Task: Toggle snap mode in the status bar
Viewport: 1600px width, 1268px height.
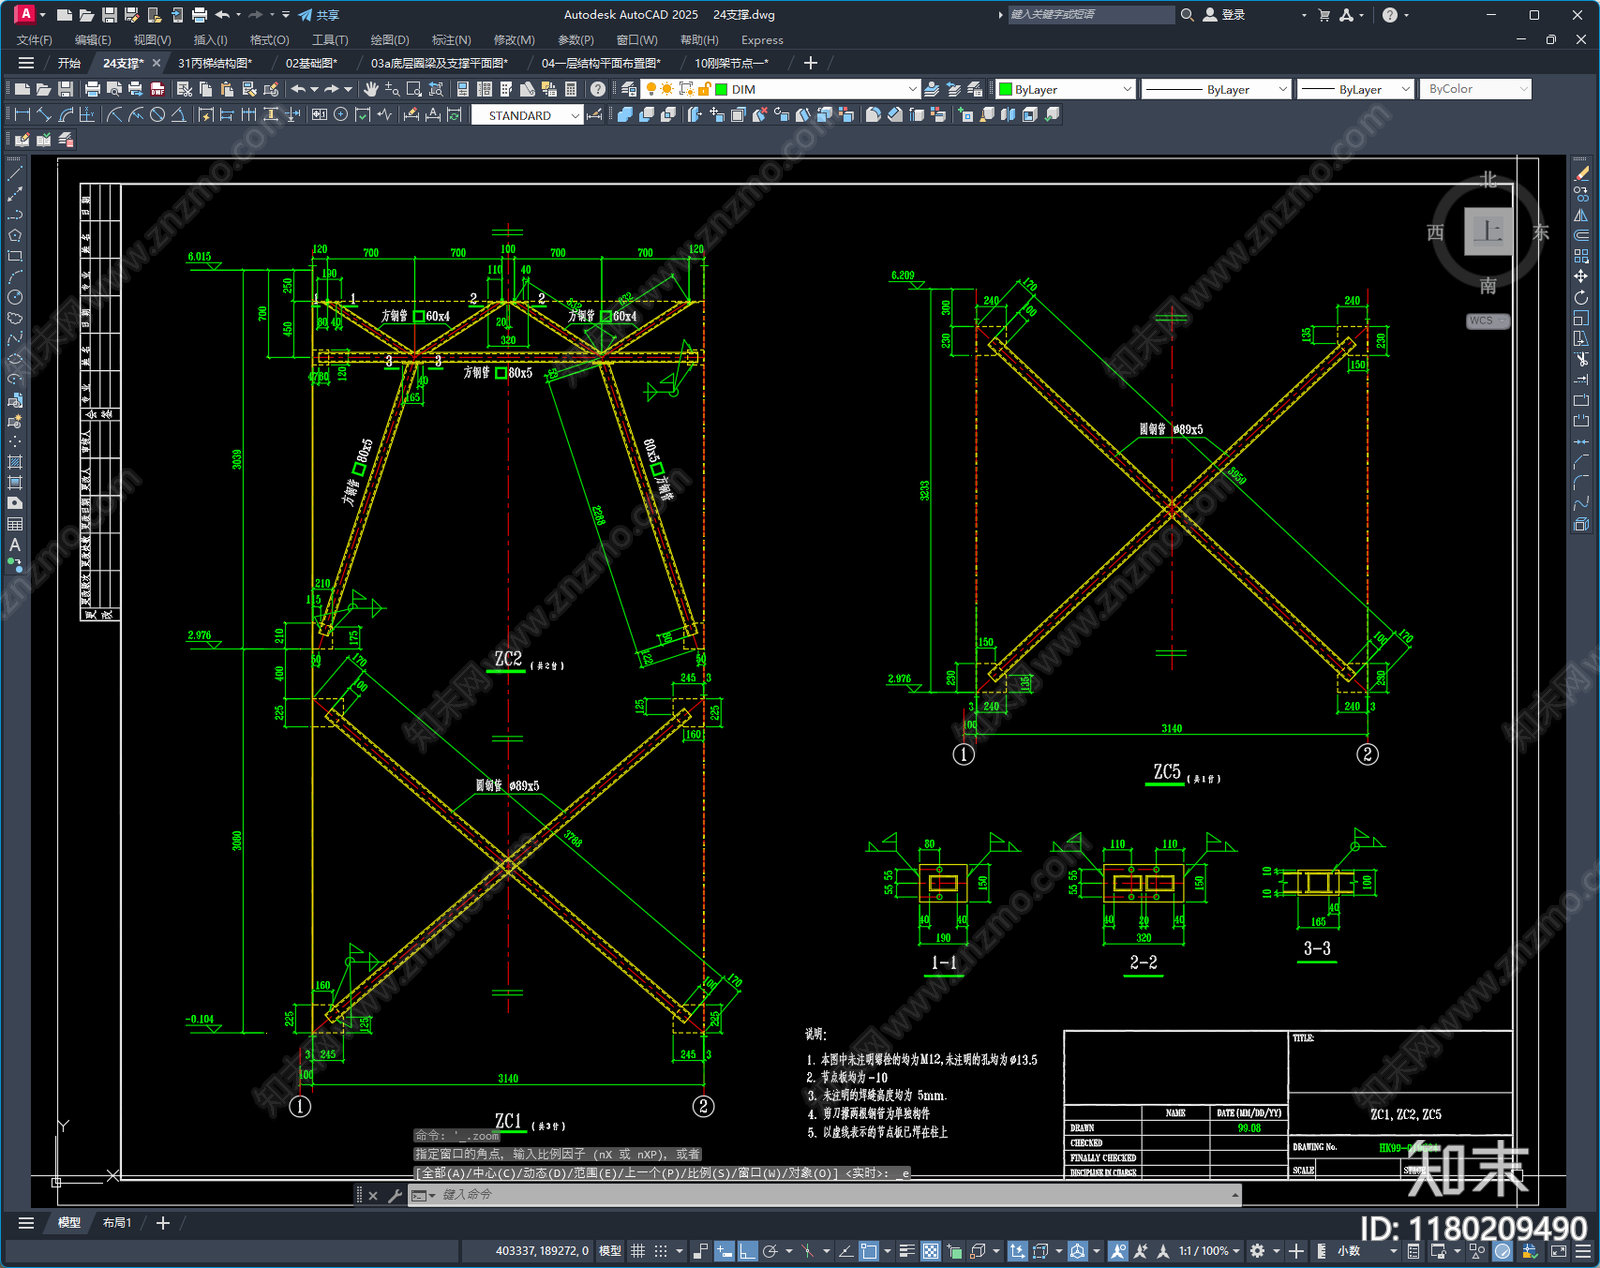Action: point(660,1251)
